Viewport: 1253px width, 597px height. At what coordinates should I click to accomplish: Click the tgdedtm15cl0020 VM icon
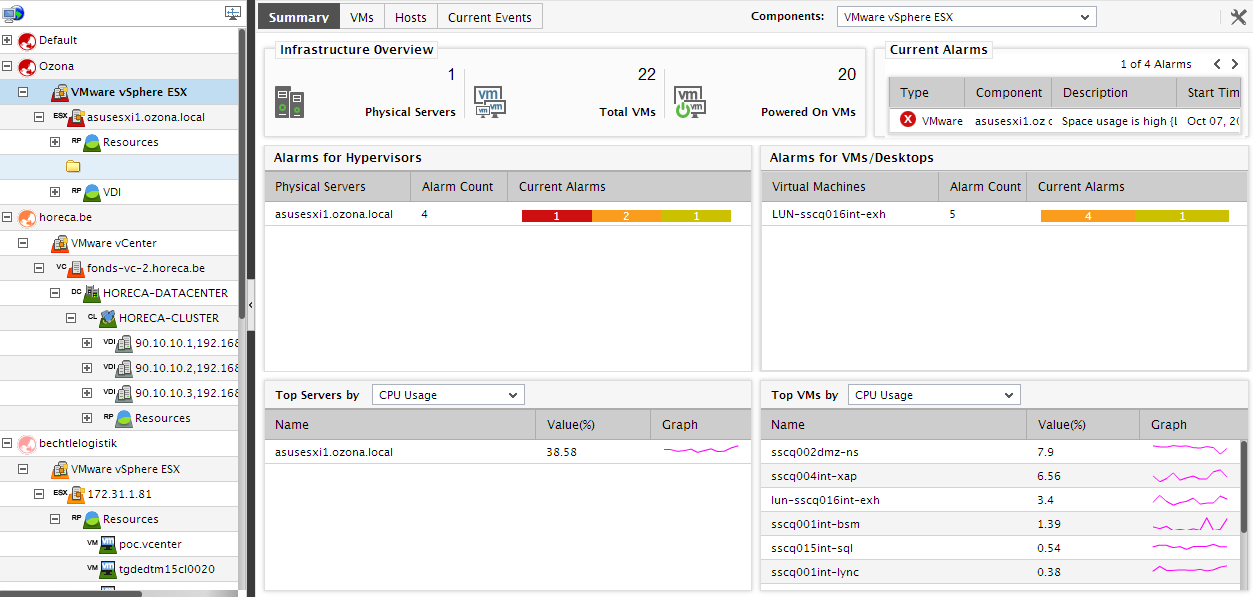pos(108,569)
